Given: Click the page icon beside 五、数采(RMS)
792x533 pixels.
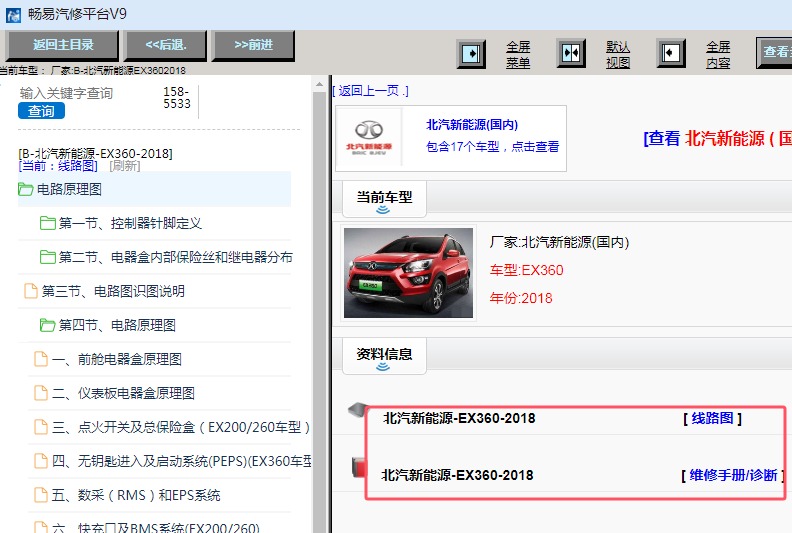Looking at the screenshot, I should 41,495.
